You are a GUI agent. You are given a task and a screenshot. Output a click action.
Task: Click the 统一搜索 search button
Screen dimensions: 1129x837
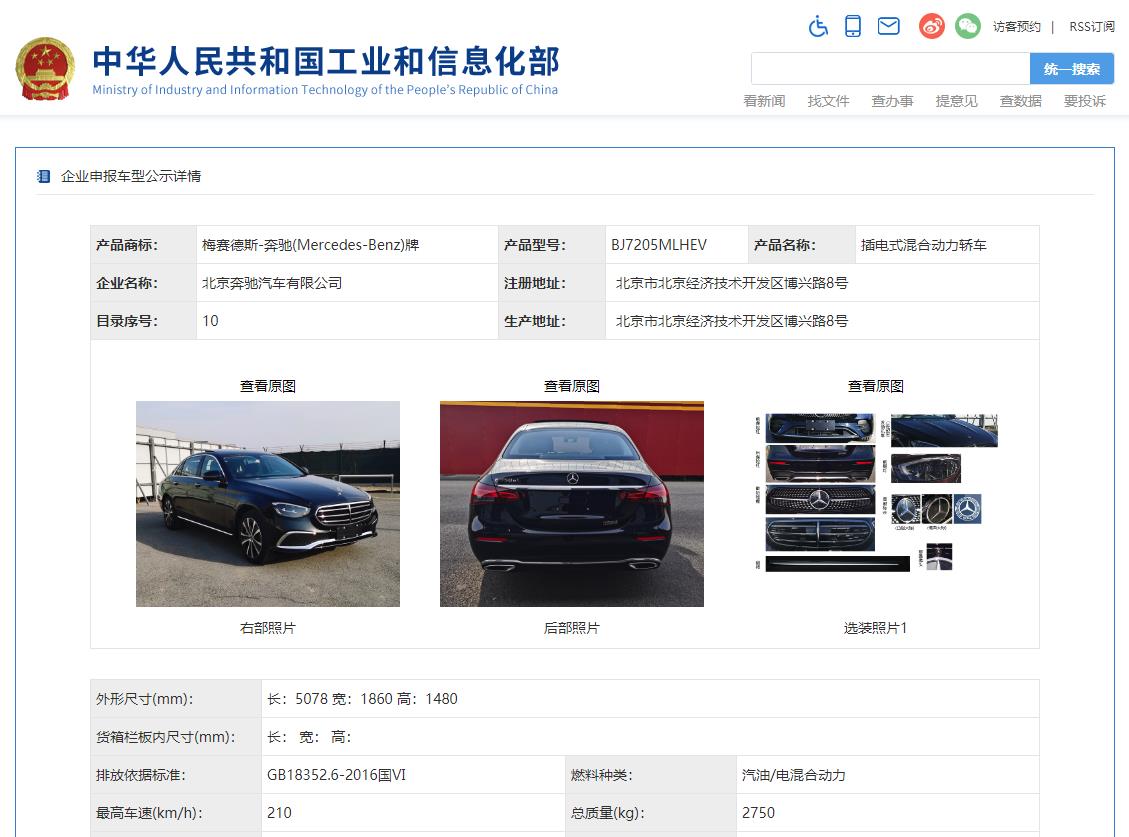tap(1071, 69)
